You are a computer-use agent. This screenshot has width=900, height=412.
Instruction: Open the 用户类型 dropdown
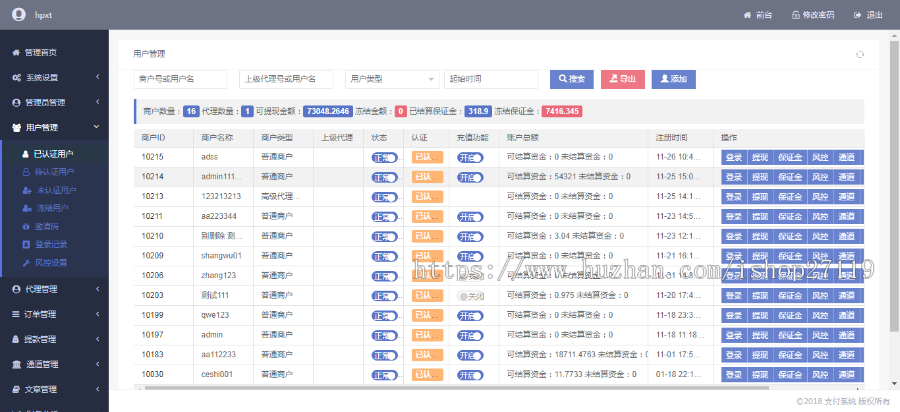pyautogui.click(x=392, y=79)
